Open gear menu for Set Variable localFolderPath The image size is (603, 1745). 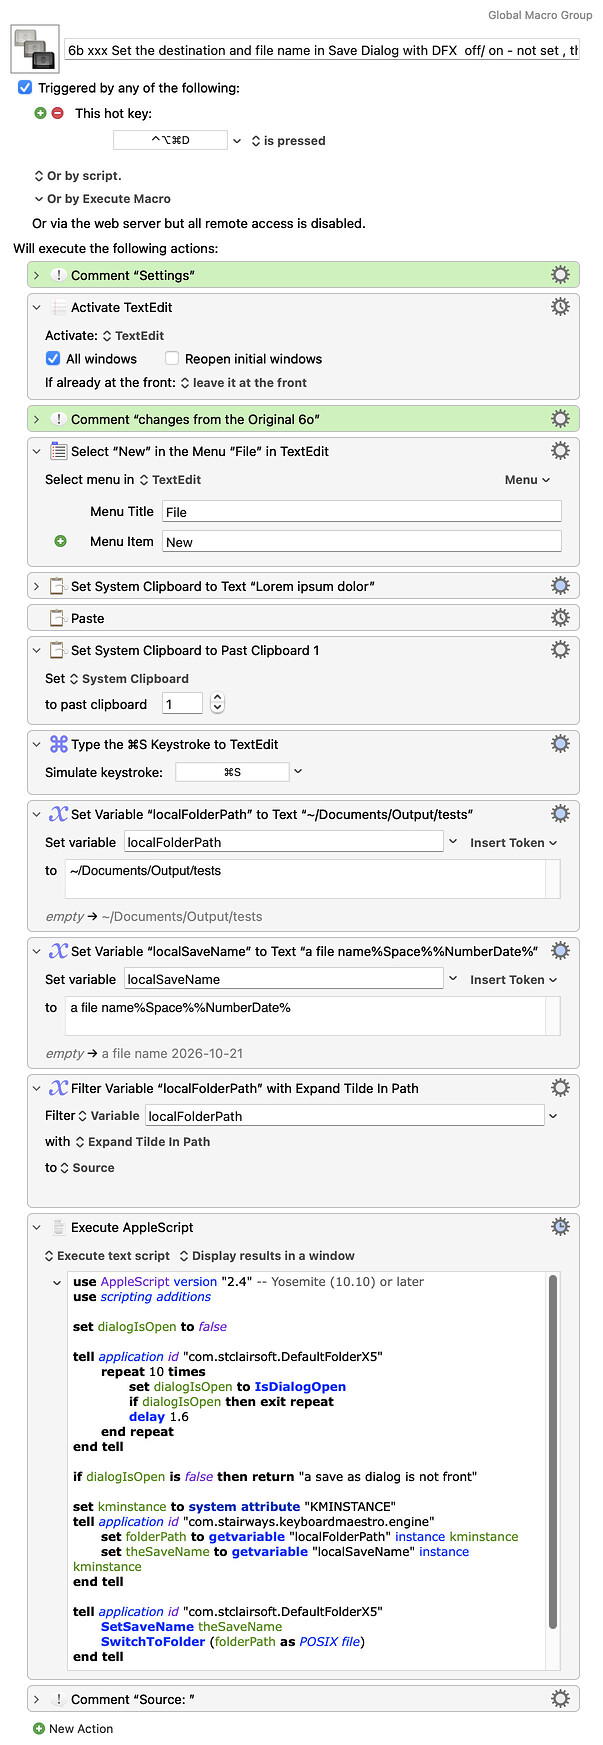pyautogui.click(x=560, y=814)
